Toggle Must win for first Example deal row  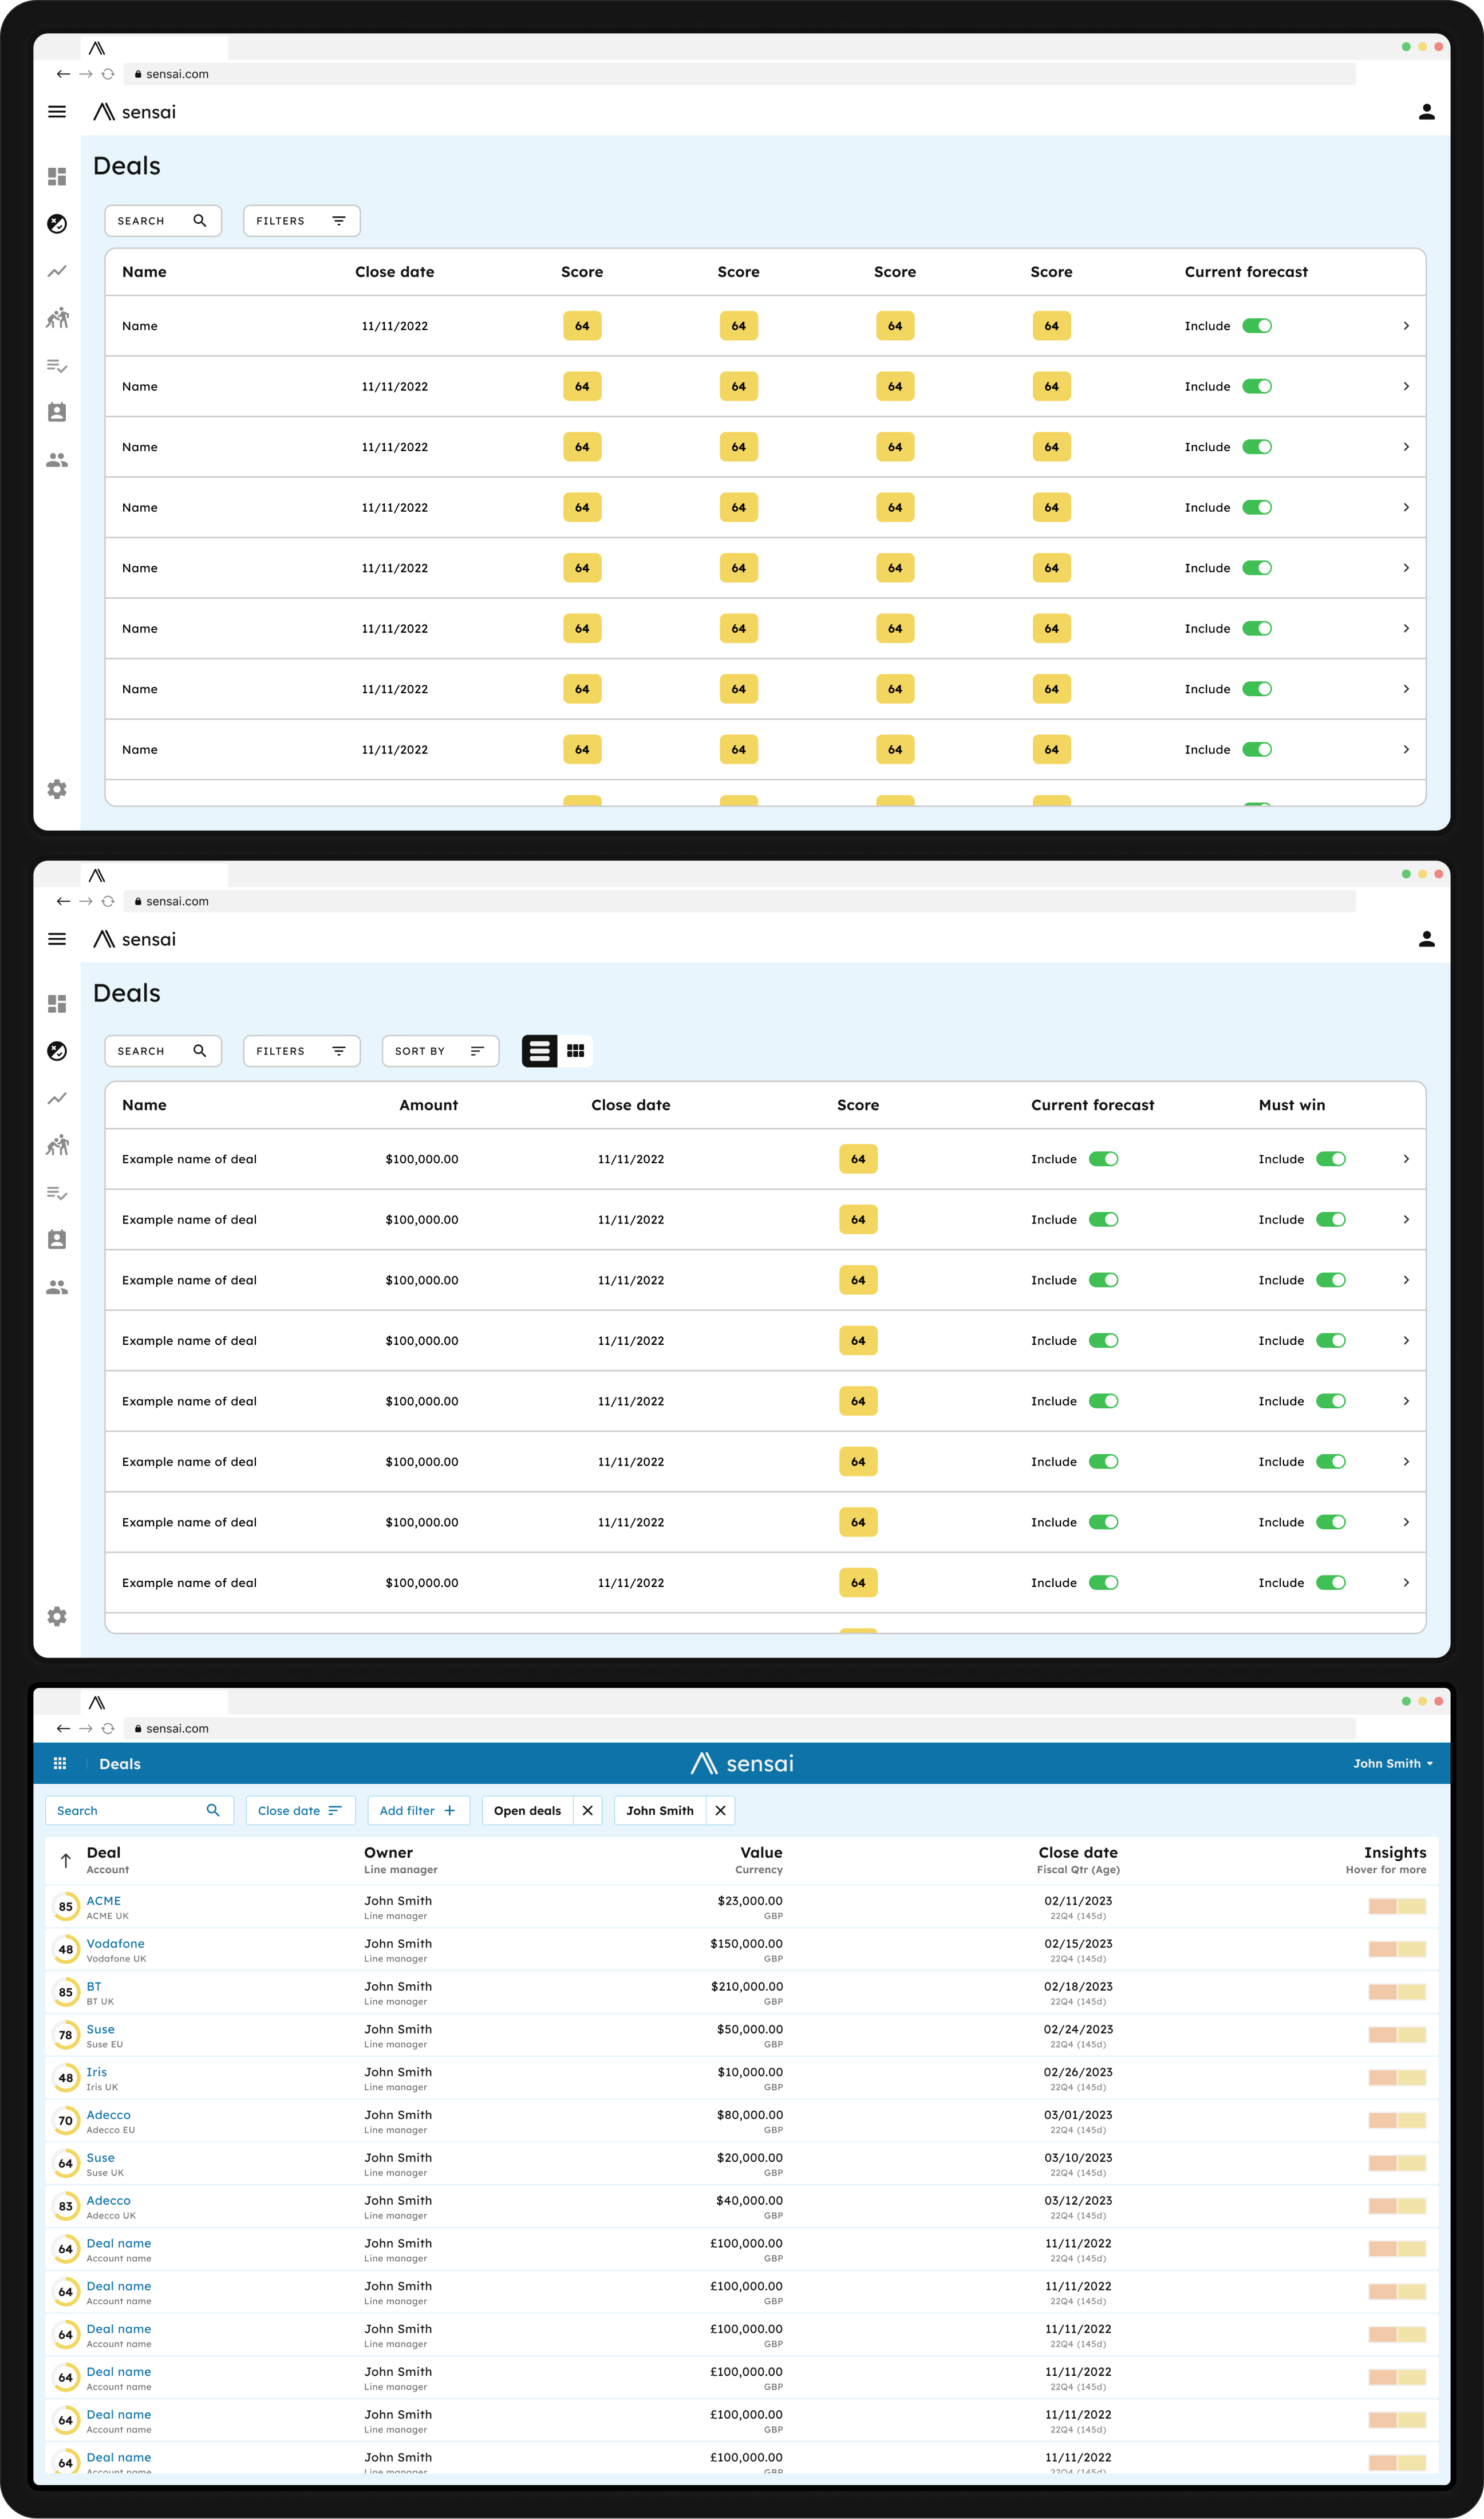point(1330,1159)
